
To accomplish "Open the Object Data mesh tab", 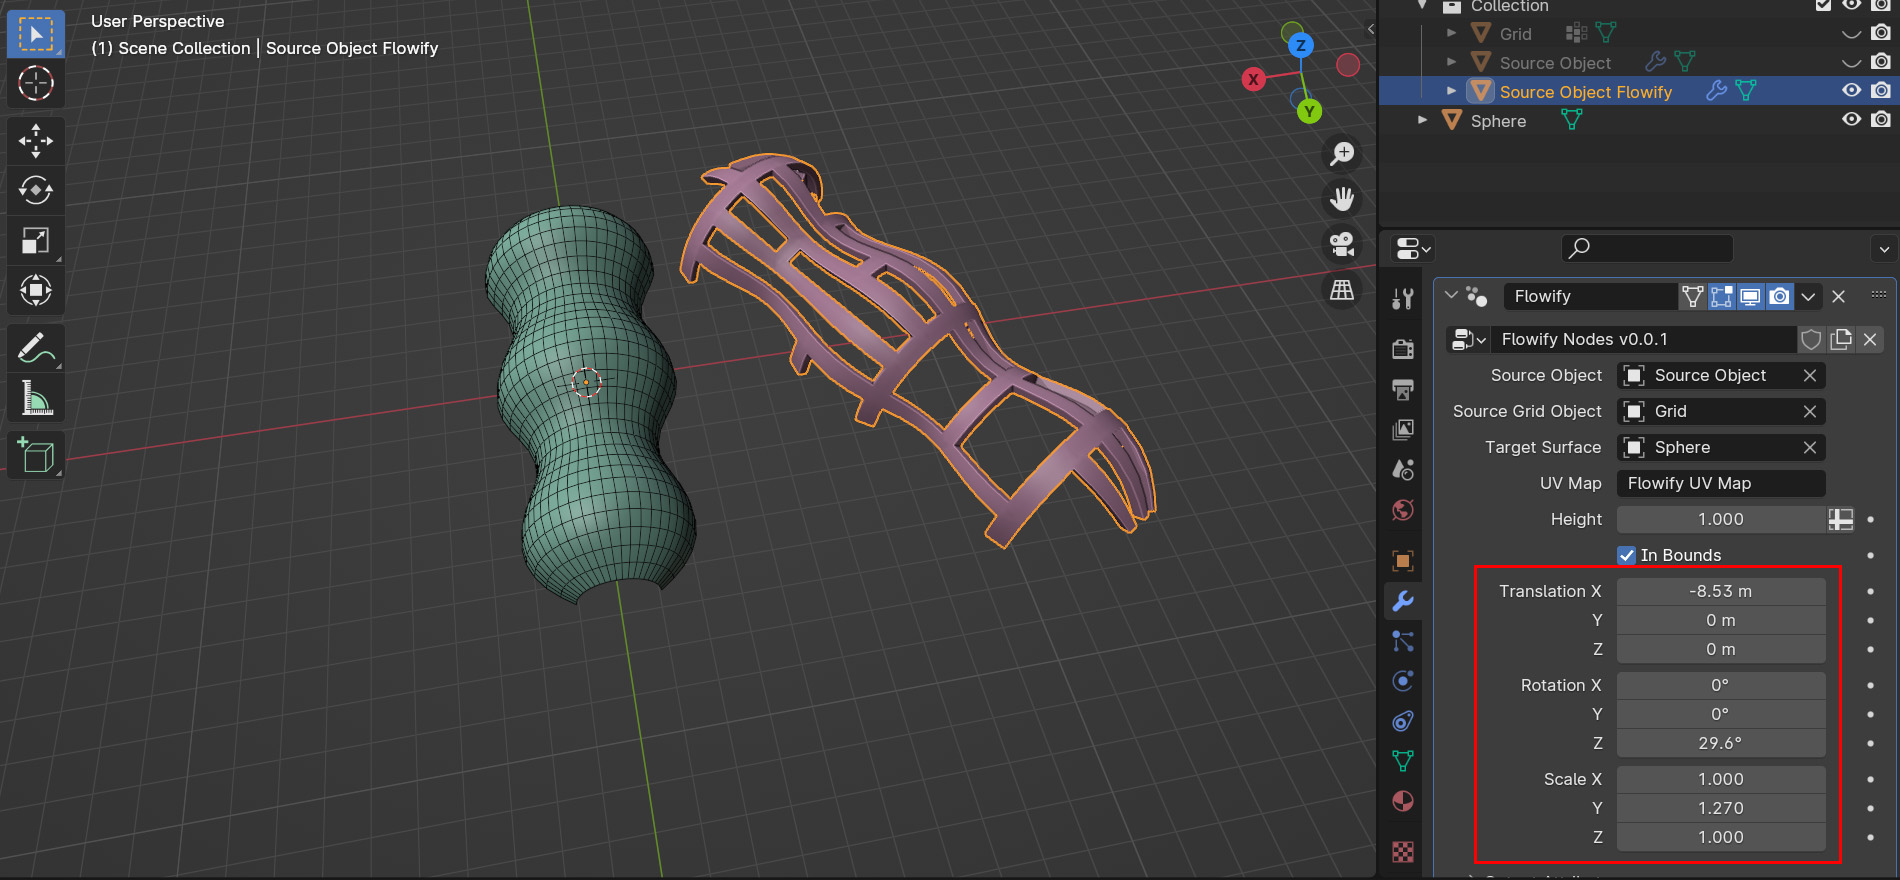I will (x=1403, y=761).
